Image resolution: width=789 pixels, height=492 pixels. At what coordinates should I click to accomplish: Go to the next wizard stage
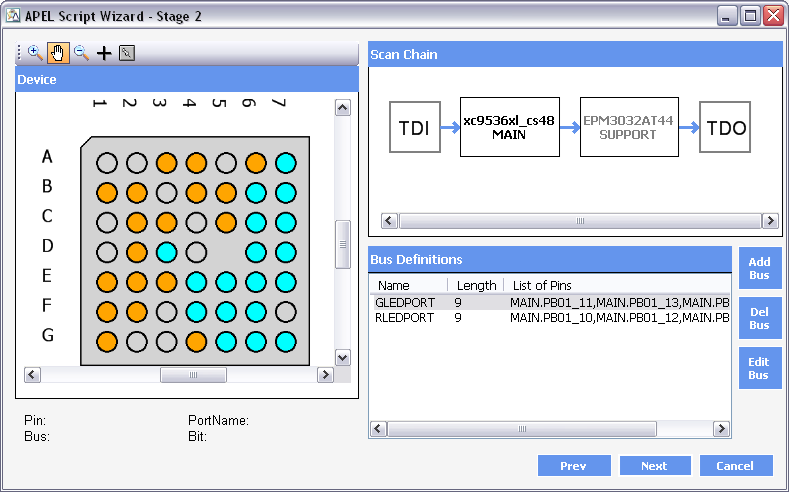(x=655, y=466)
